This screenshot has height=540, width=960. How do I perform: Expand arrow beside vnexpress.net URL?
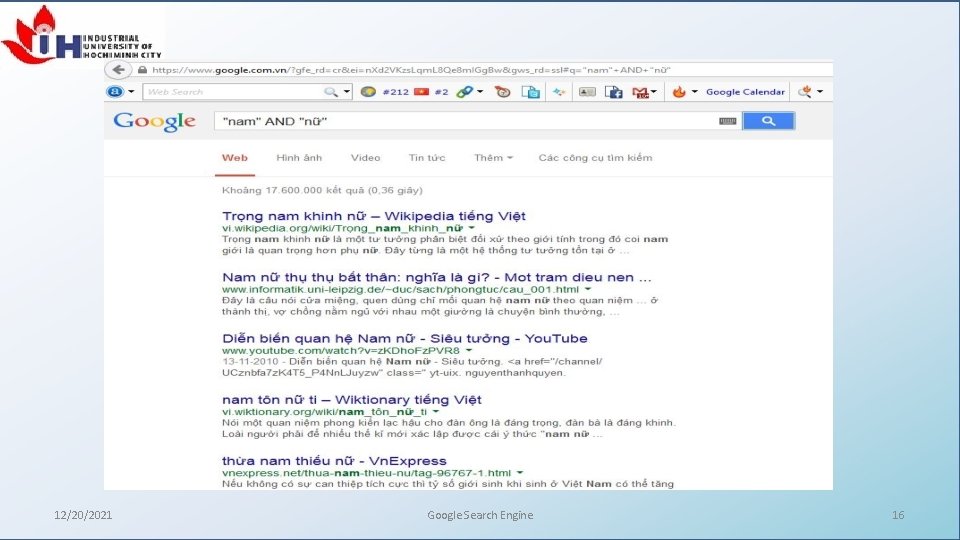tap(520, 473)
